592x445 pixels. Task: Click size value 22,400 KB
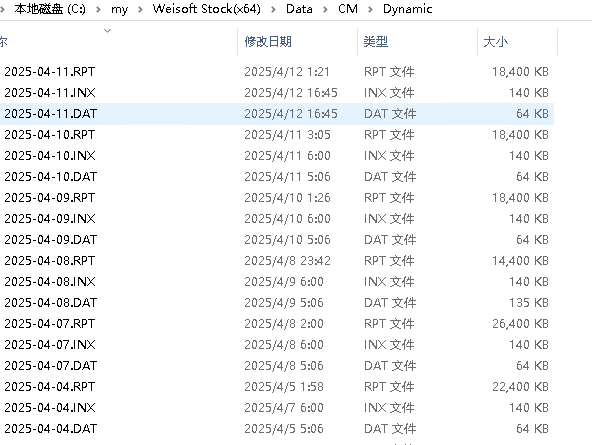(520, 386)
